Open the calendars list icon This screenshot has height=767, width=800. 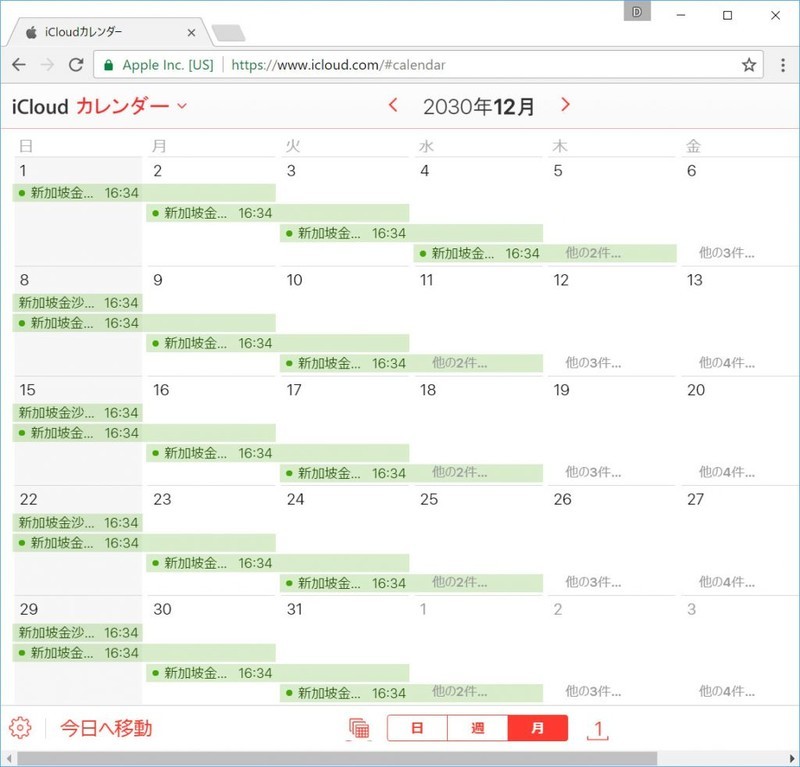point(359,729)
